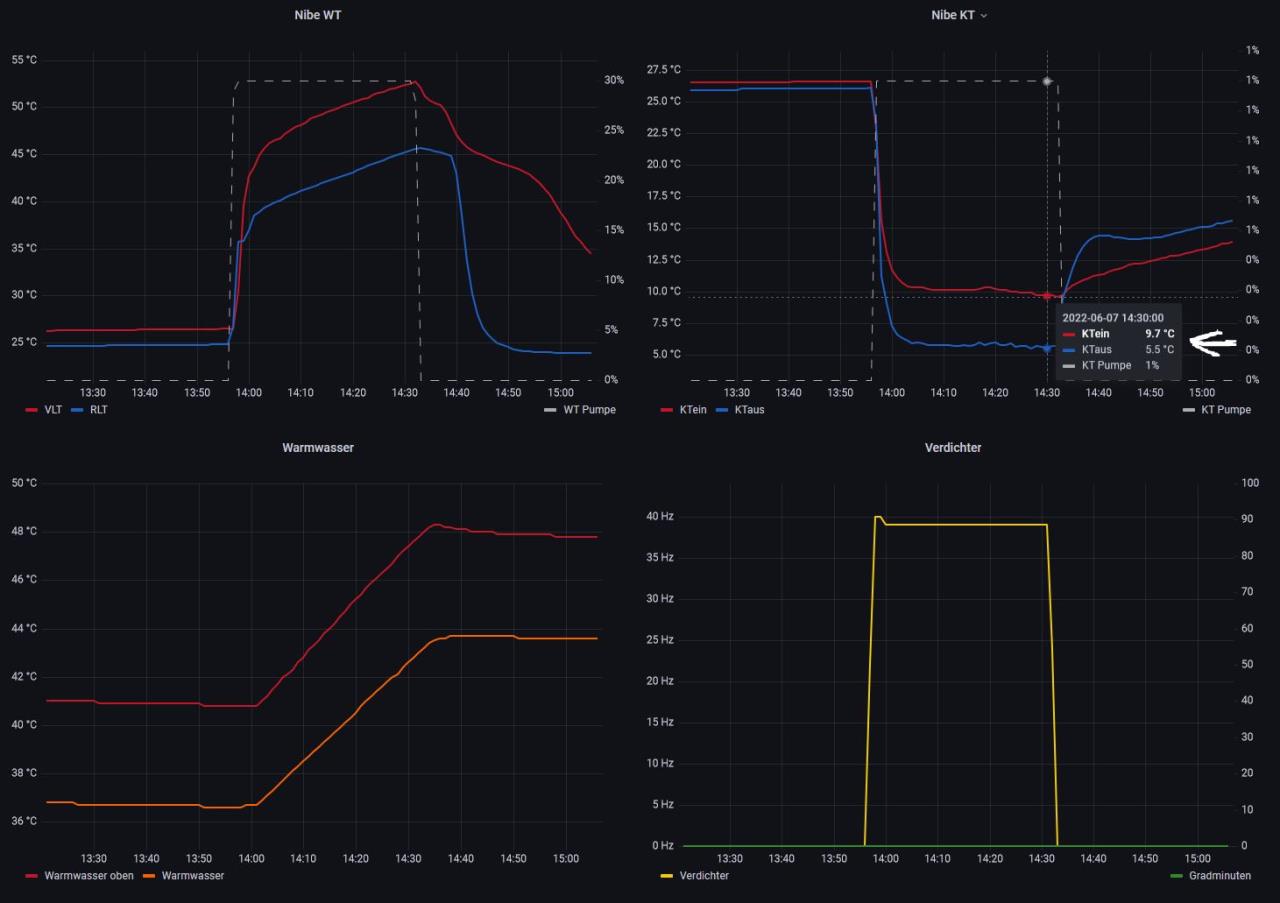Click 14:30 time label in Nibe KT chart

point(1047,392)
